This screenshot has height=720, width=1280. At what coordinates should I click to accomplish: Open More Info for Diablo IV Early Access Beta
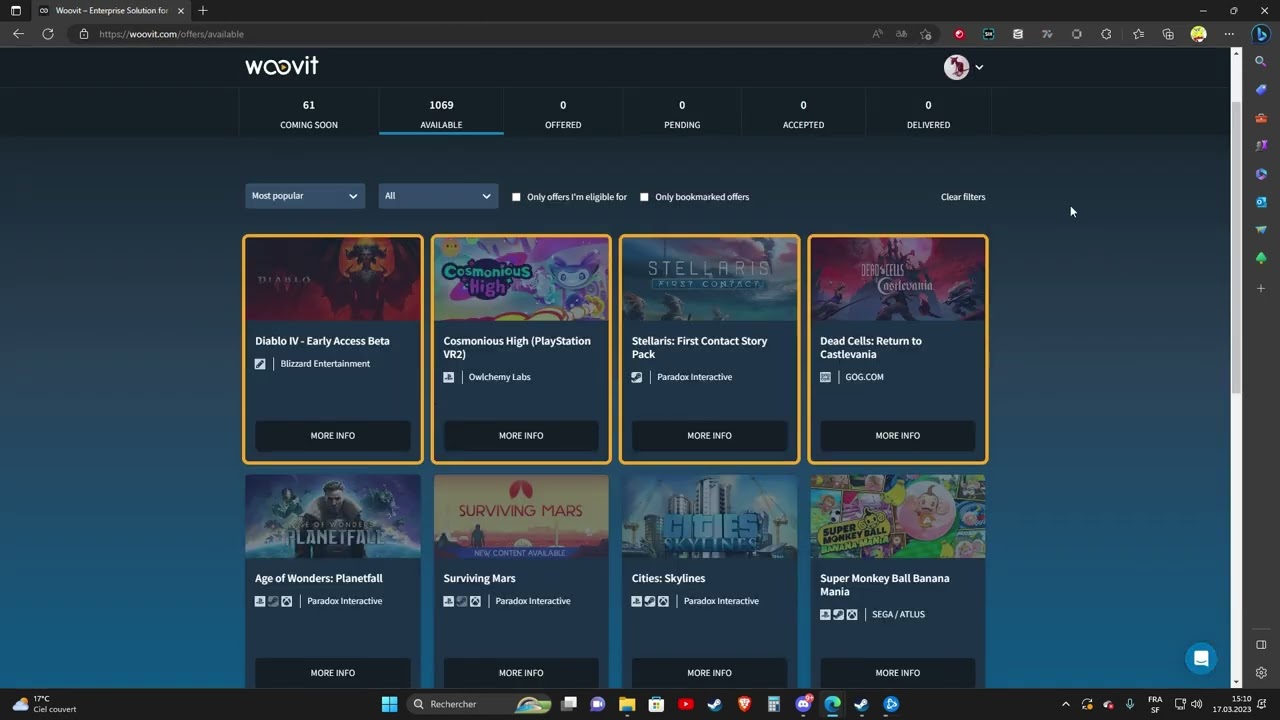333,435
